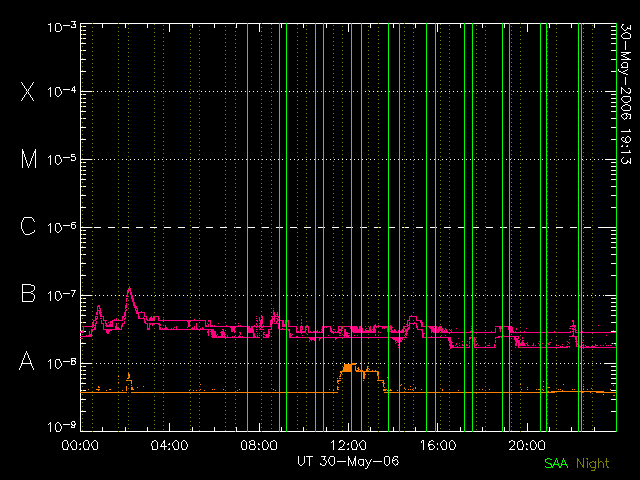Select the 10^-6 y-axis value

point(62,227)
